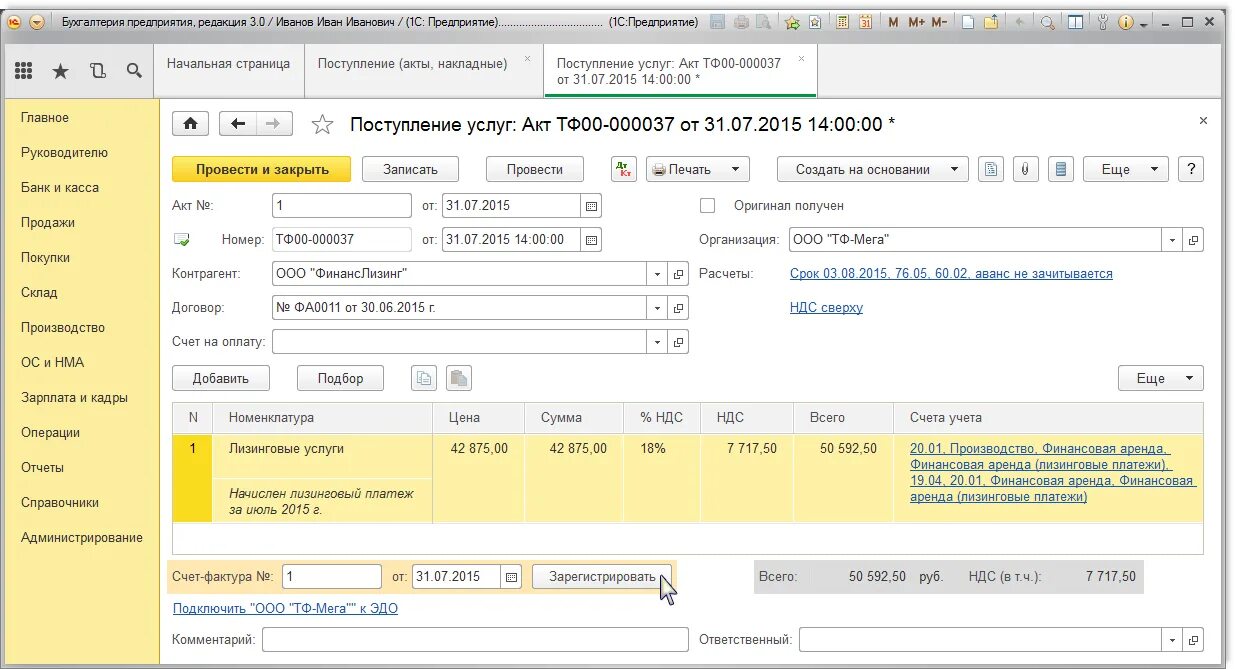
Task: Open the calendar icon in the title bar
Action: click(x=866, y=21)
